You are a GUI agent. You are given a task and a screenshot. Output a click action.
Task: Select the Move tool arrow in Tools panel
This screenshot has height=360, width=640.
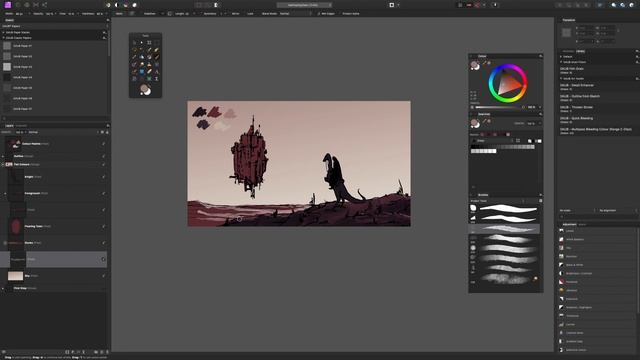click(x=142, y=42)
